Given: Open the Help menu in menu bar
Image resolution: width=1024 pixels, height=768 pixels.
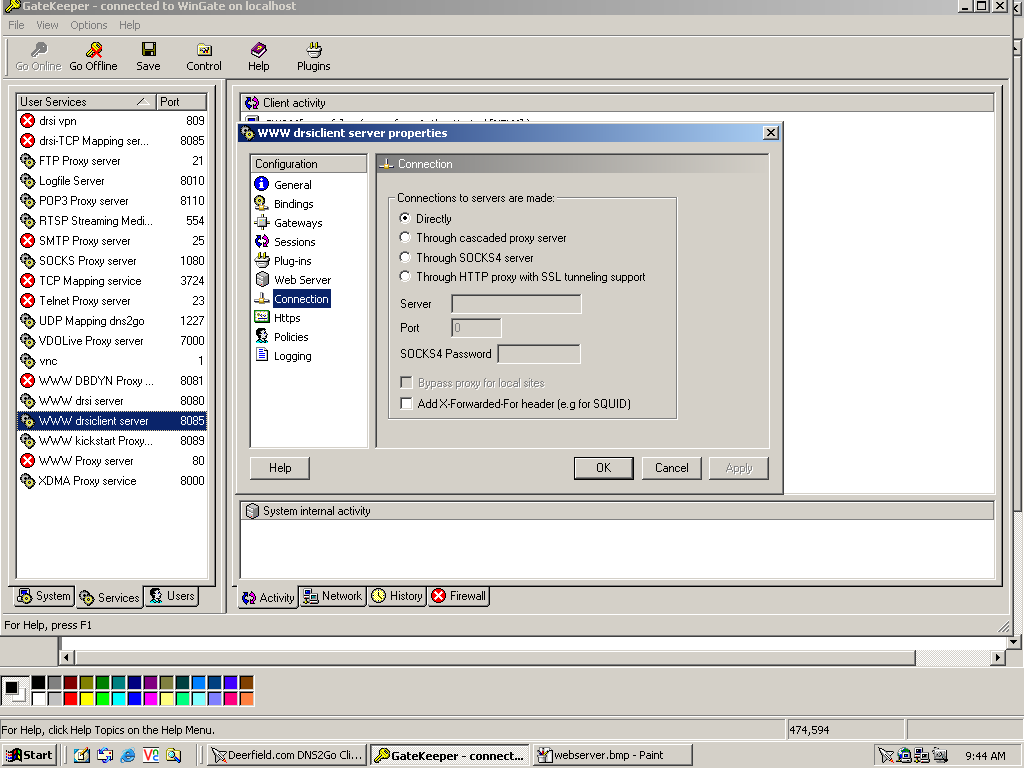Looking at the screenshot, I should tap(129, 25).
